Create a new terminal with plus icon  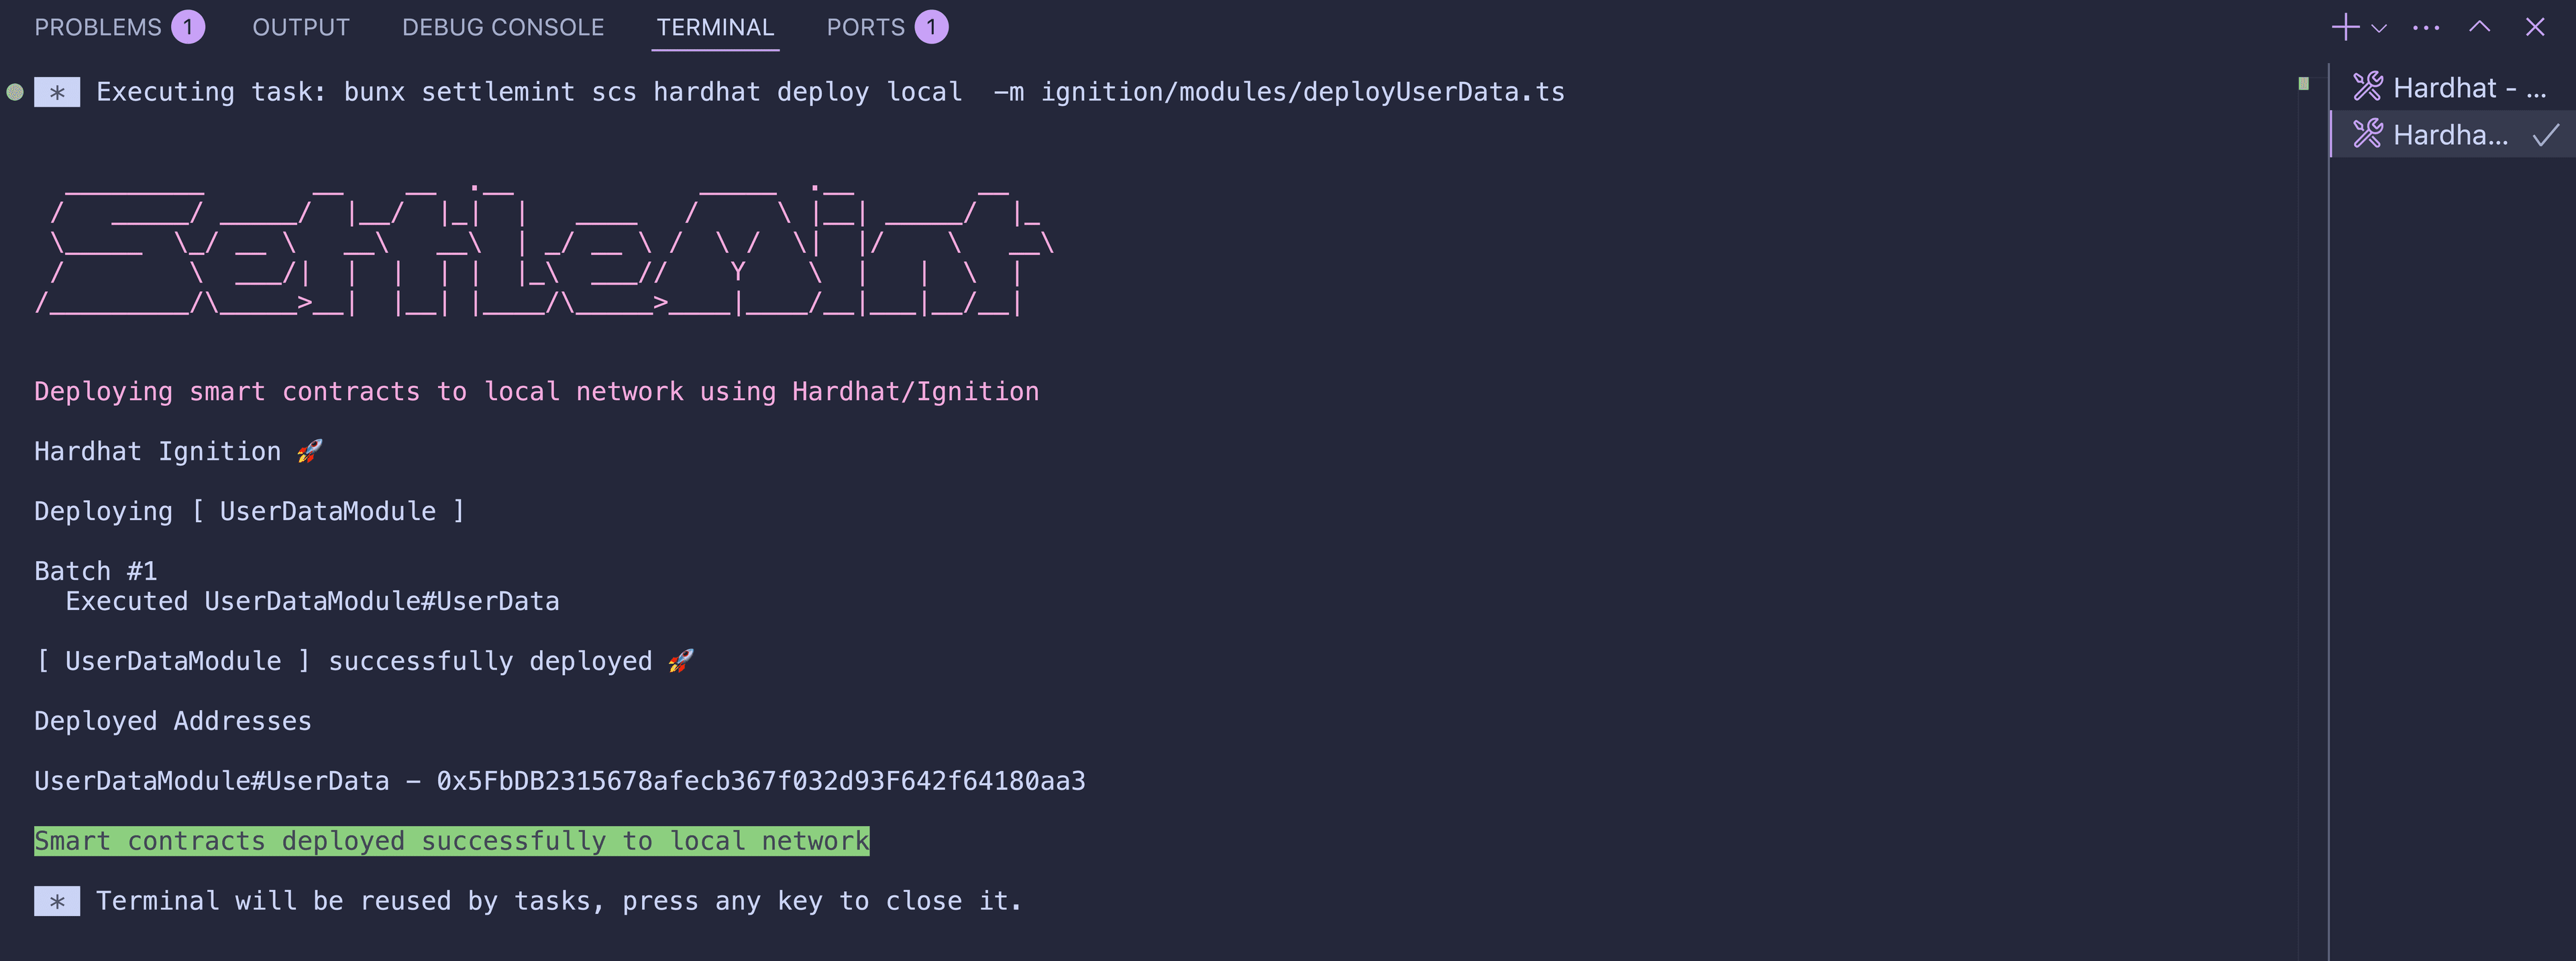tap(2345, 27)
